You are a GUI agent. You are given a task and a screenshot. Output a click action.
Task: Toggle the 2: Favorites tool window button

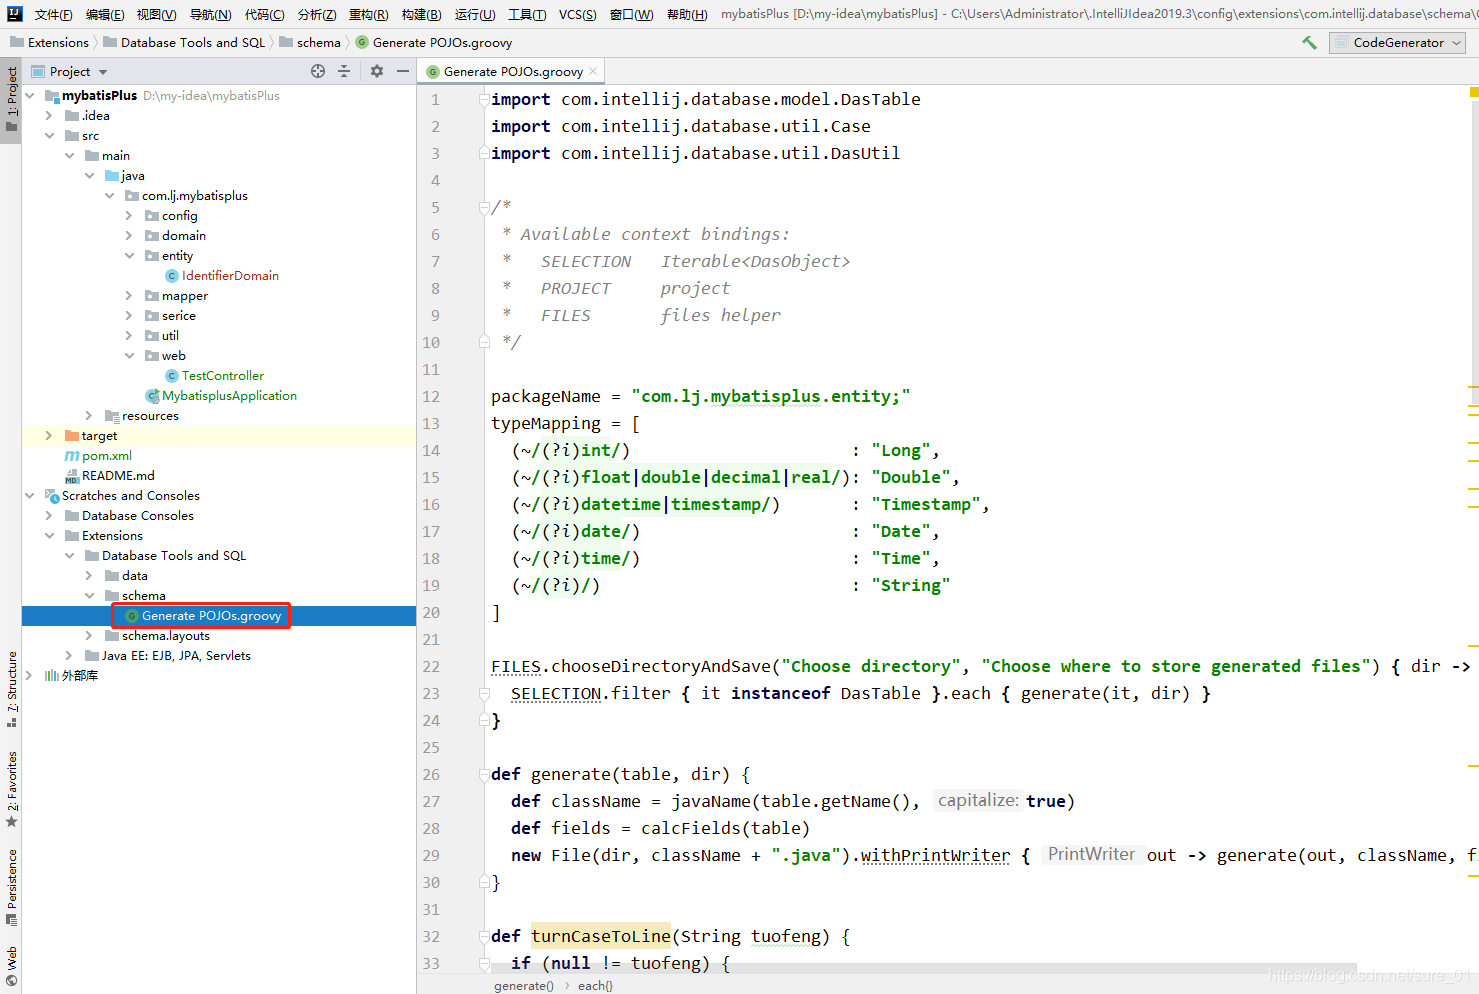click(11, 790)
